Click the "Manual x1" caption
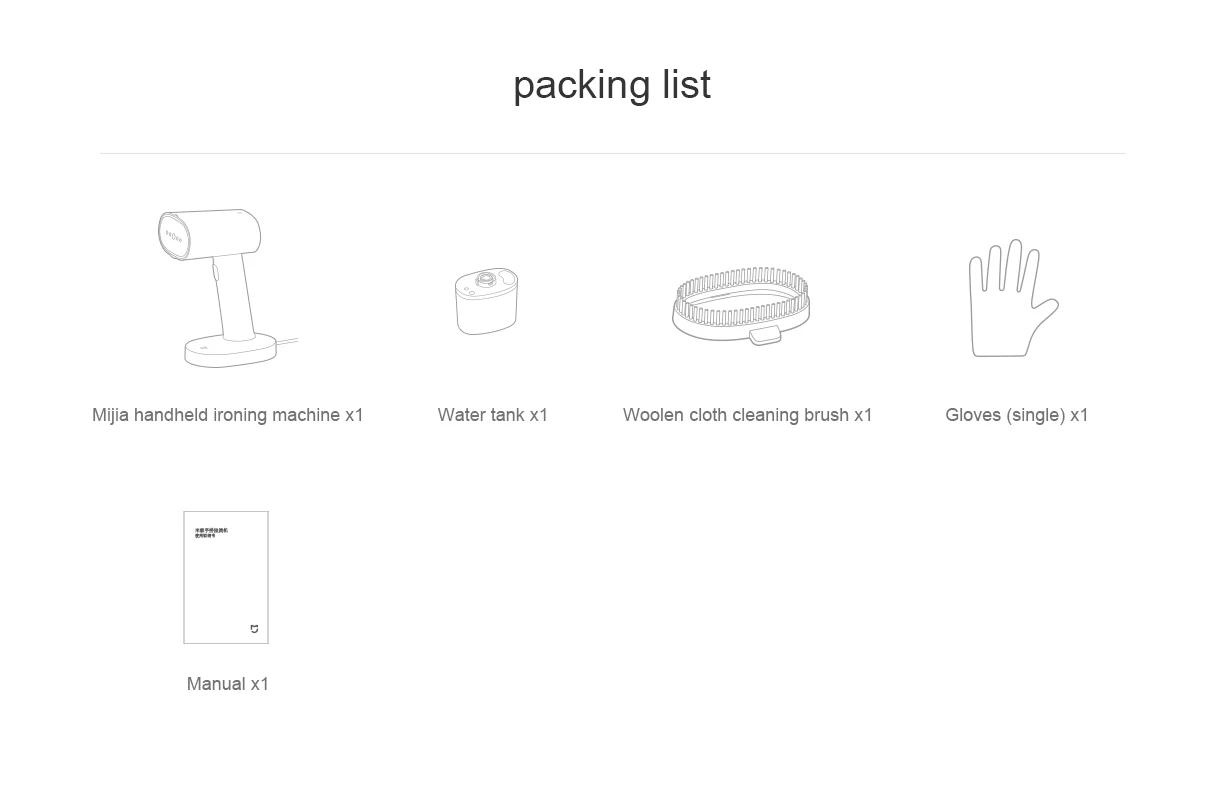The image size is (1226, 791). pyautogui.click(x=228, y=684)
